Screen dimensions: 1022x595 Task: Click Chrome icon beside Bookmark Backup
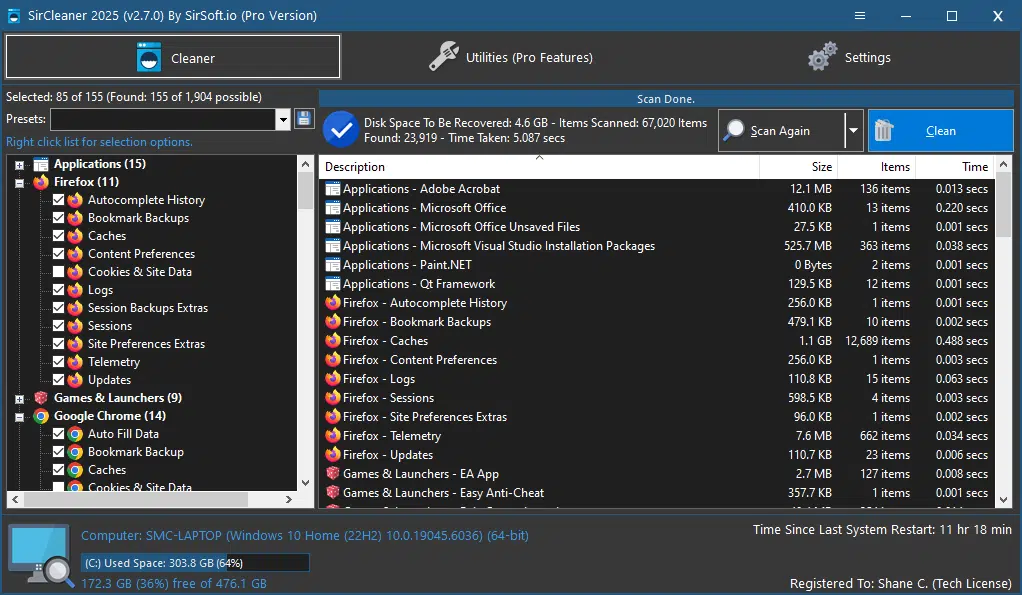(x=76, y=452)
